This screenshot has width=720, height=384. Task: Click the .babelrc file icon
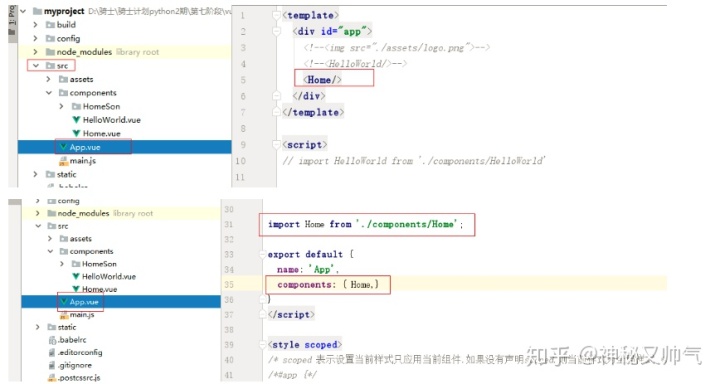52,340
